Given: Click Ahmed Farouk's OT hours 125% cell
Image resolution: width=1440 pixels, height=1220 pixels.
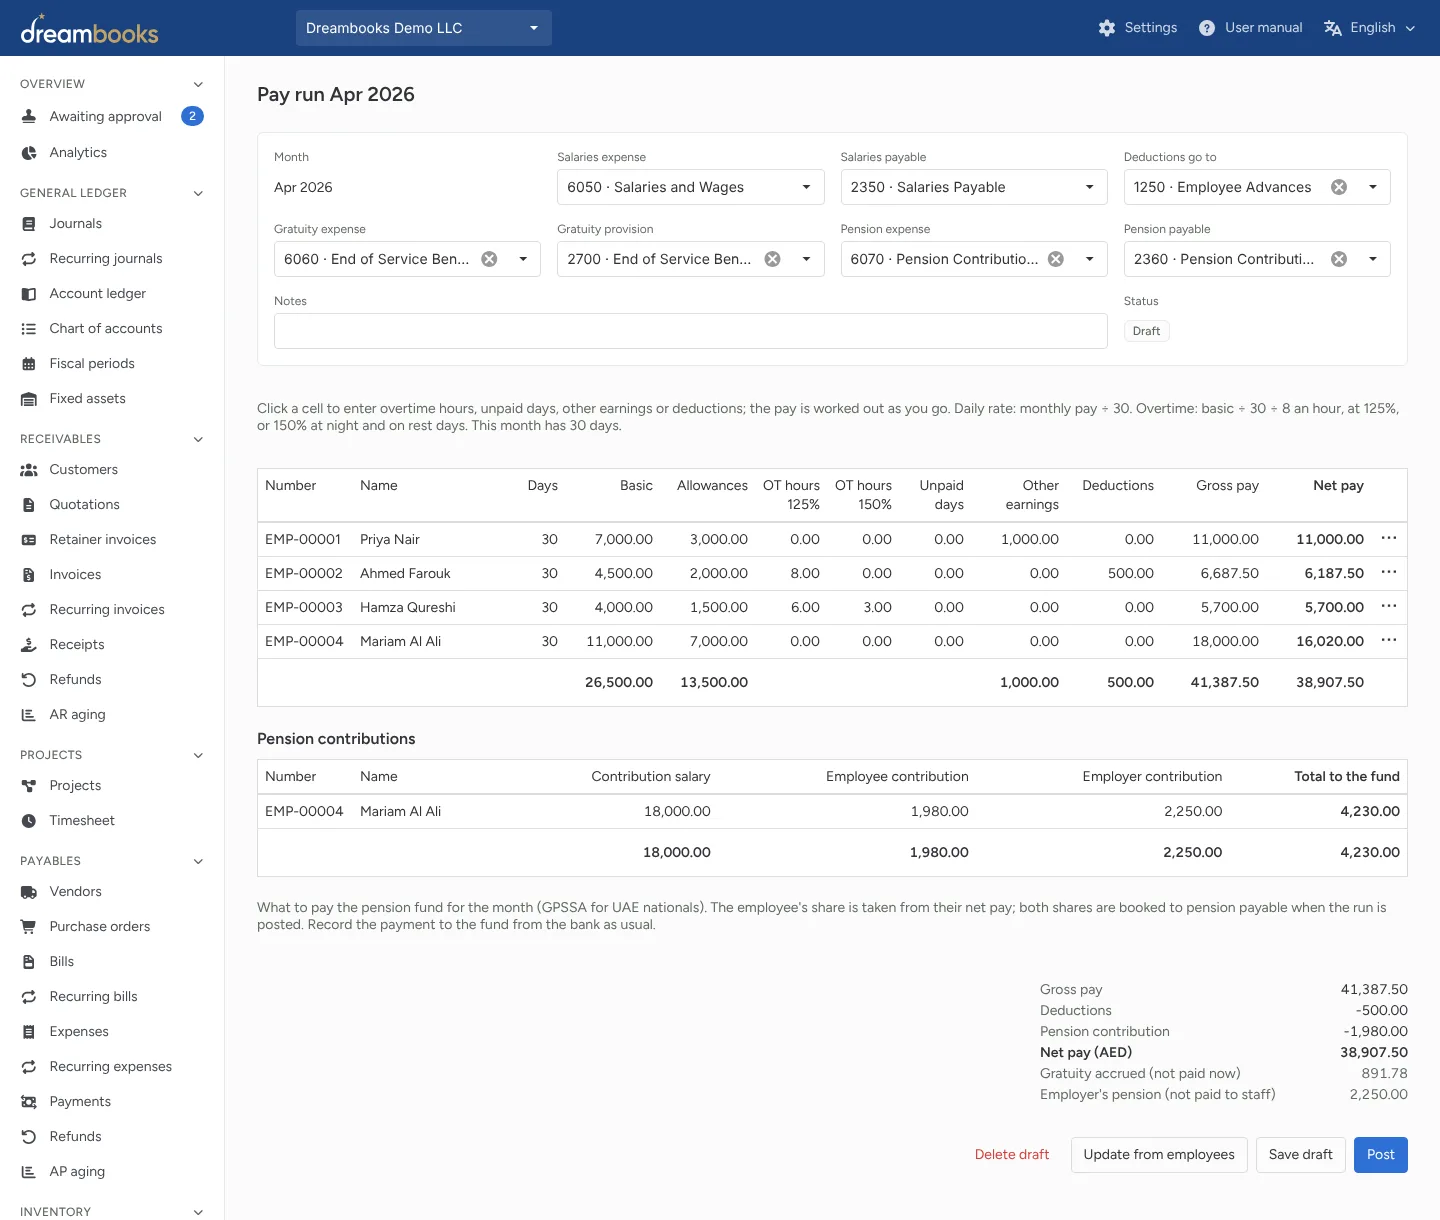Looking at the screenshot, I should (791, 573).
